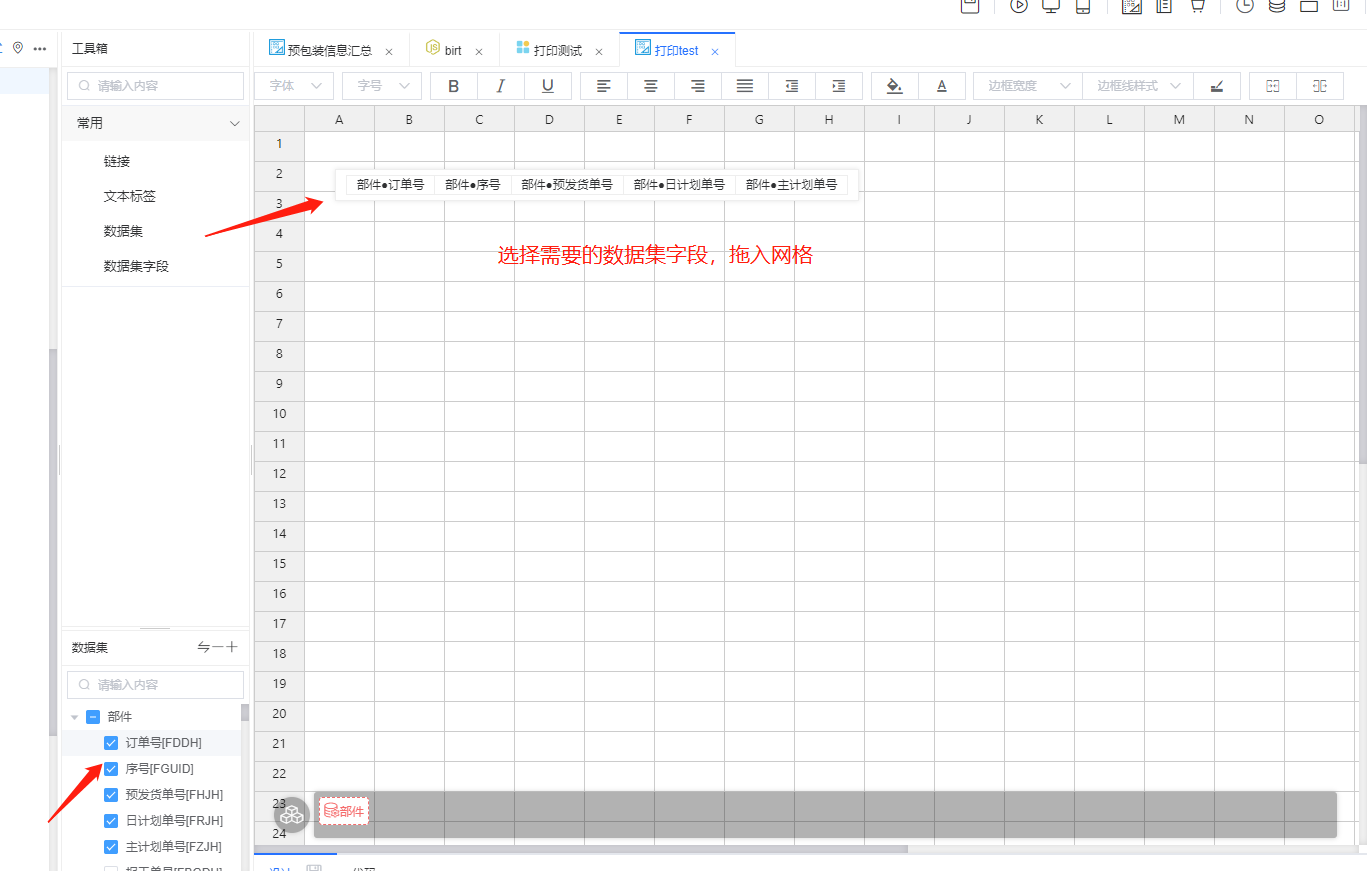Open the 字体 font dropdown
Screen dimensions: 1367x871
pos(294,86)
